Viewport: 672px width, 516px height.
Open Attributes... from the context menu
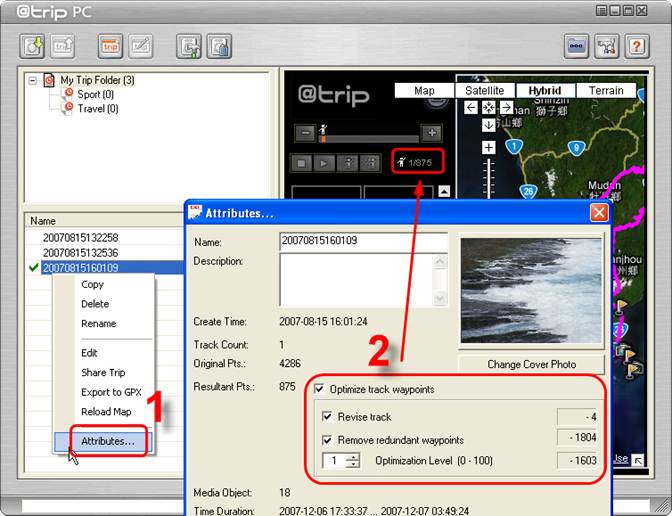(x=103, y=441)
